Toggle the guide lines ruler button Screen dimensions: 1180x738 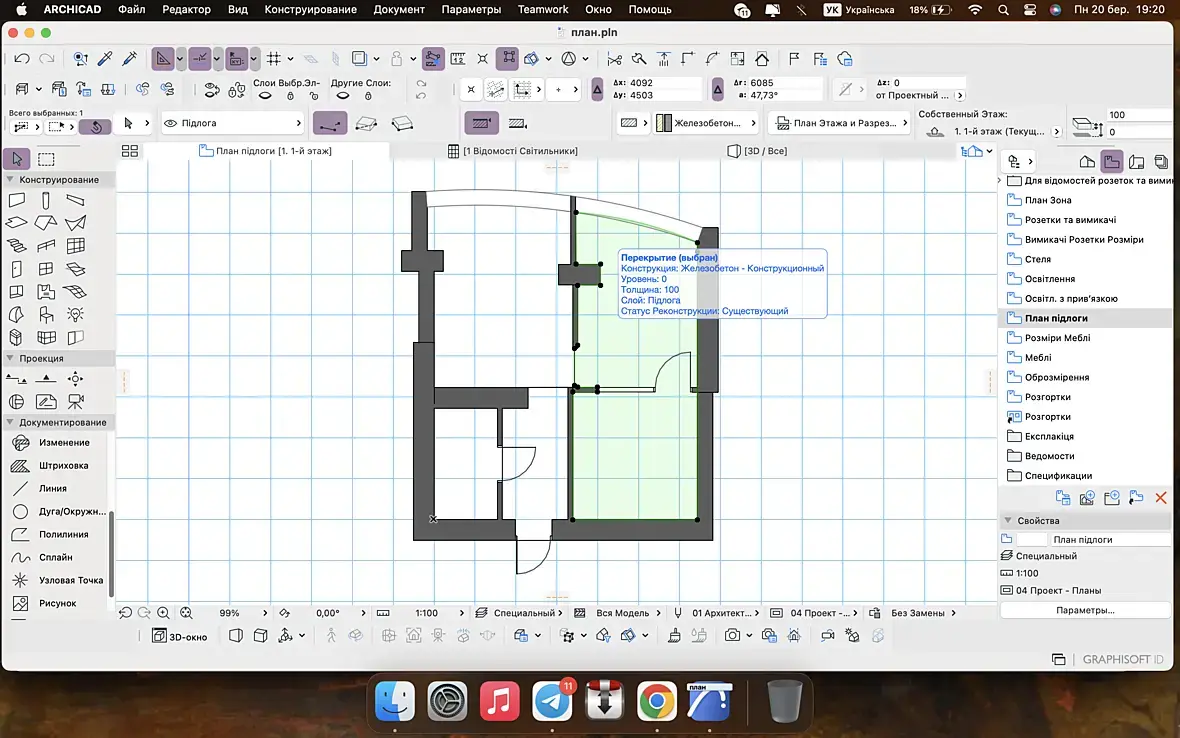(165, 59)
